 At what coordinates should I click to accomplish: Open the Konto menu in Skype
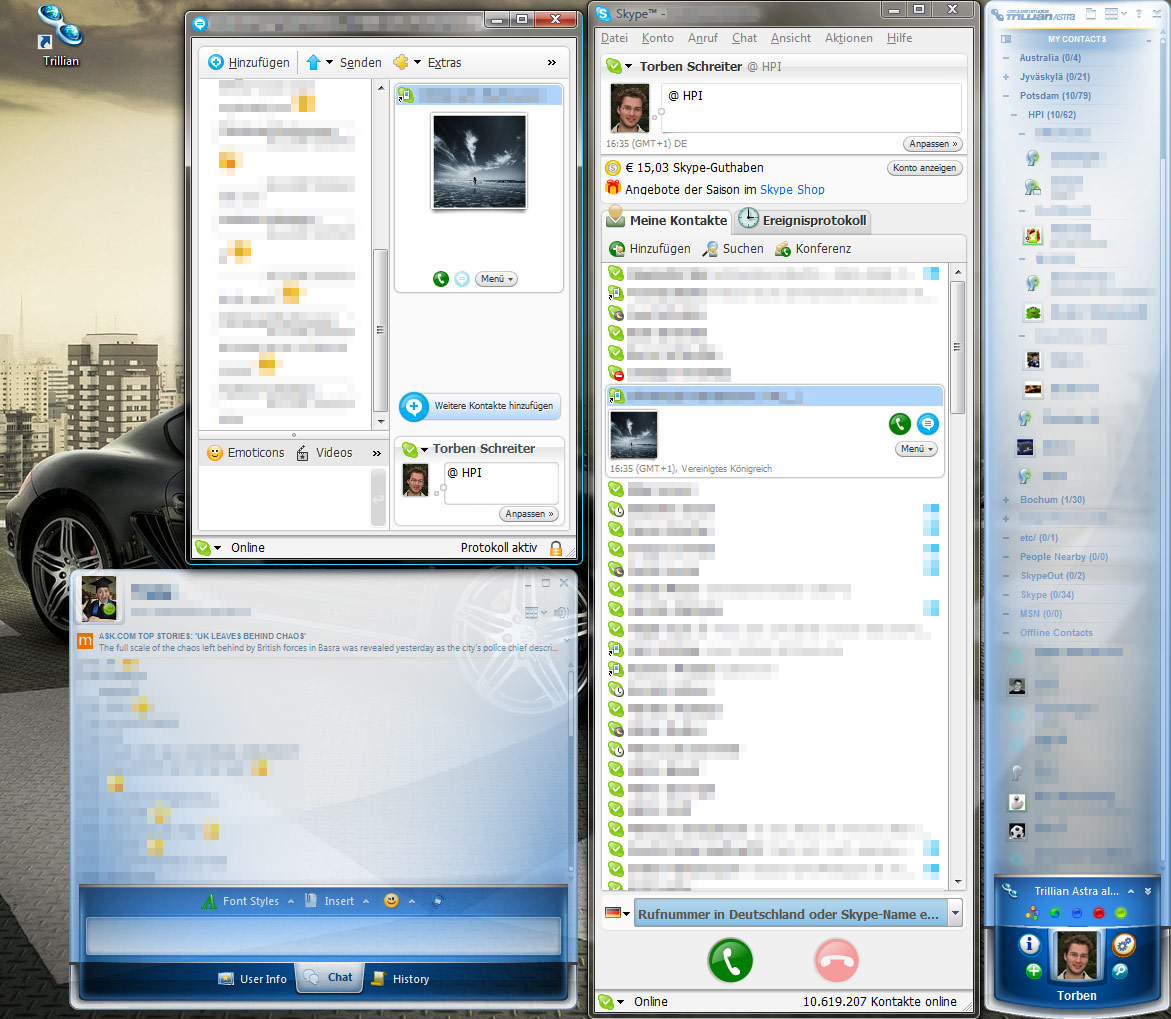(657, 38)
